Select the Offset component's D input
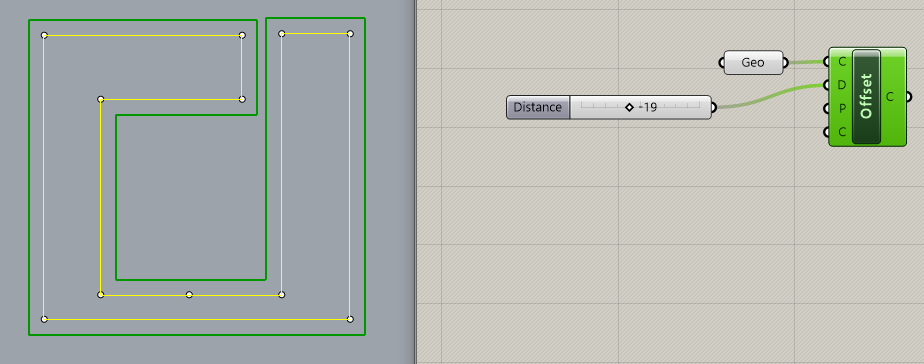Screen dimensions: 924x364 [841, 85]
